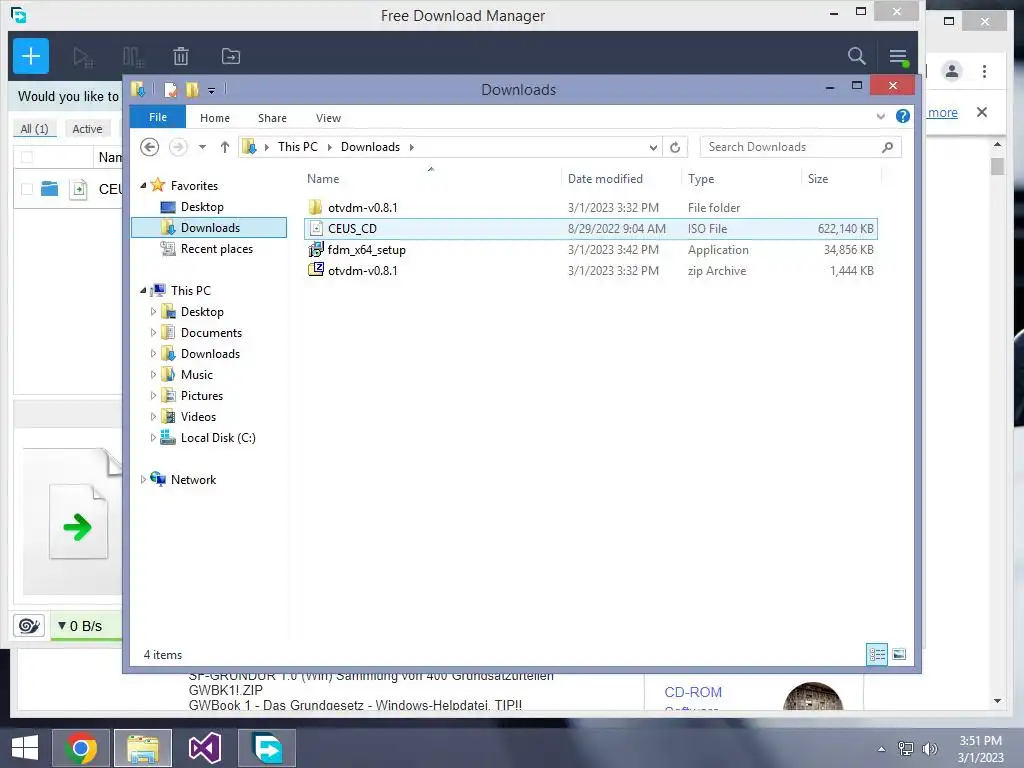1024x768 pixels.
Task: Click the move to folder icon
Action: 231,57
